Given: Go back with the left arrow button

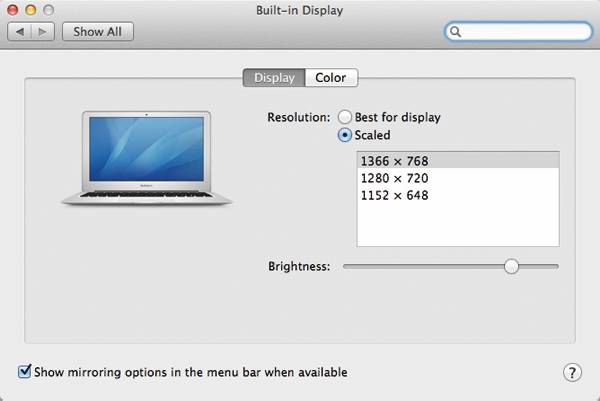Looking at the screenshot, I should point(19,31).
